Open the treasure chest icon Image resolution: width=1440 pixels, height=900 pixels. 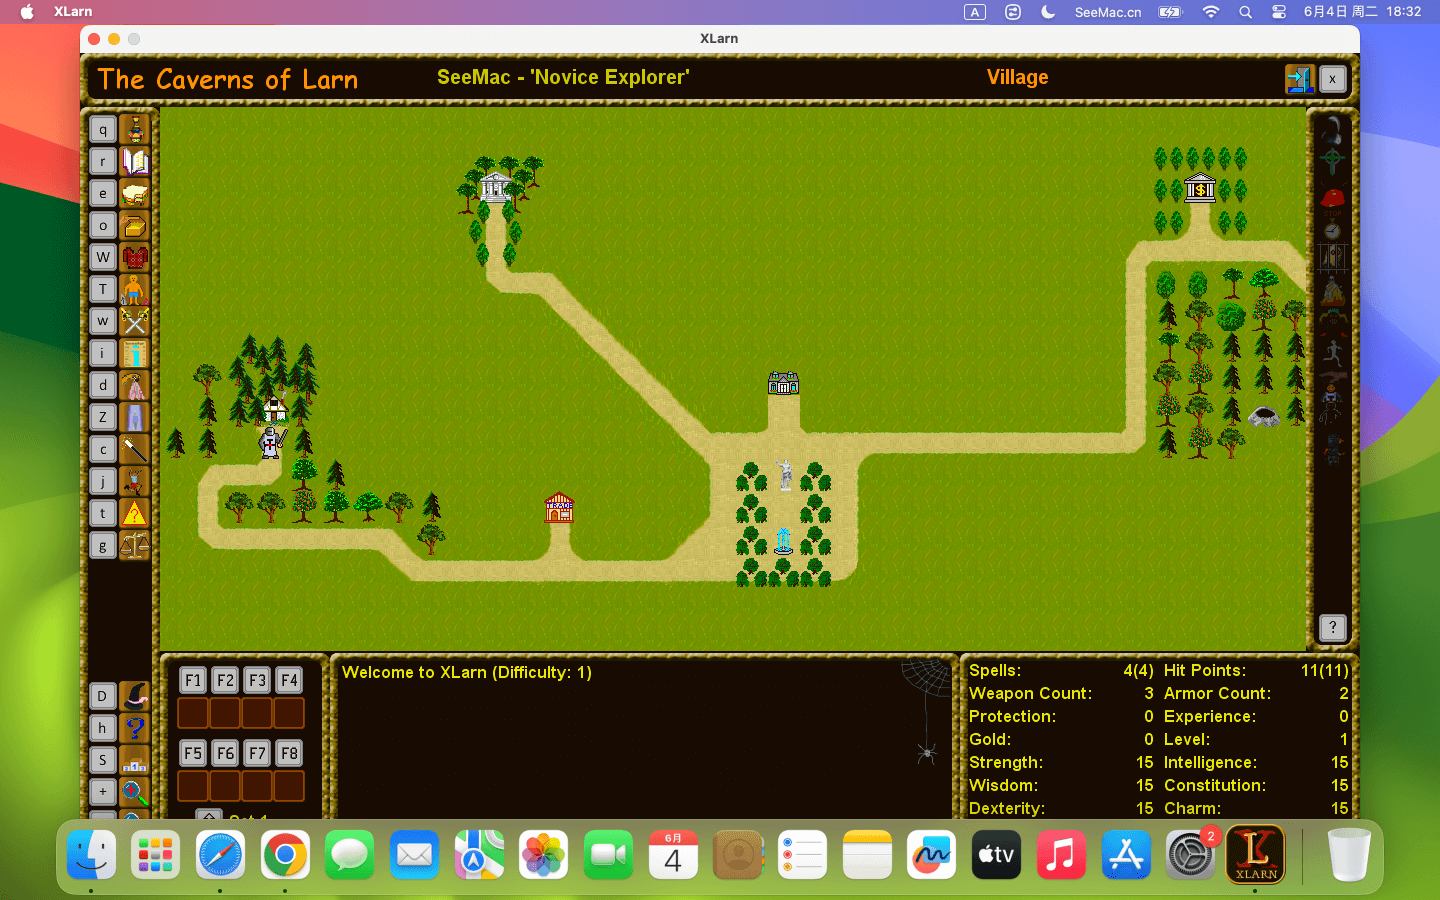tap(135, 226)
